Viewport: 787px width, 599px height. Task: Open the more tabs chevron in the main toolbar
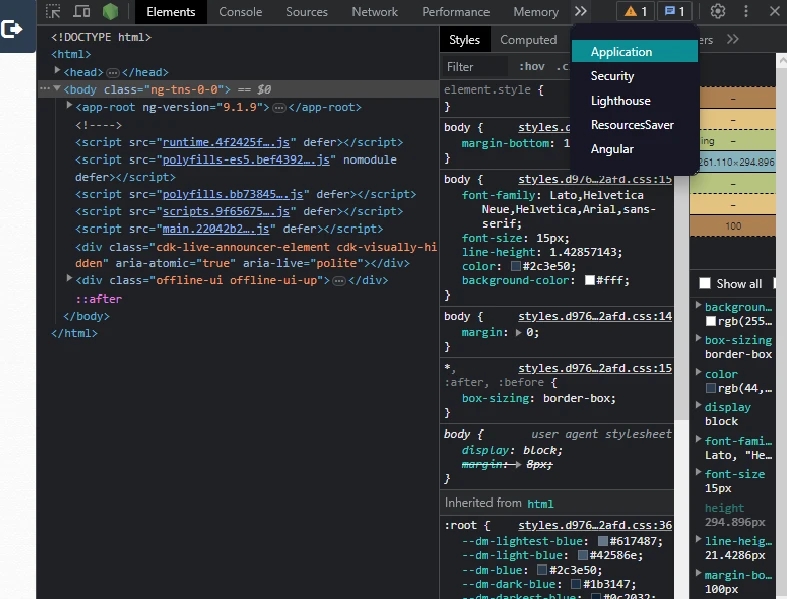click(581, 11)
